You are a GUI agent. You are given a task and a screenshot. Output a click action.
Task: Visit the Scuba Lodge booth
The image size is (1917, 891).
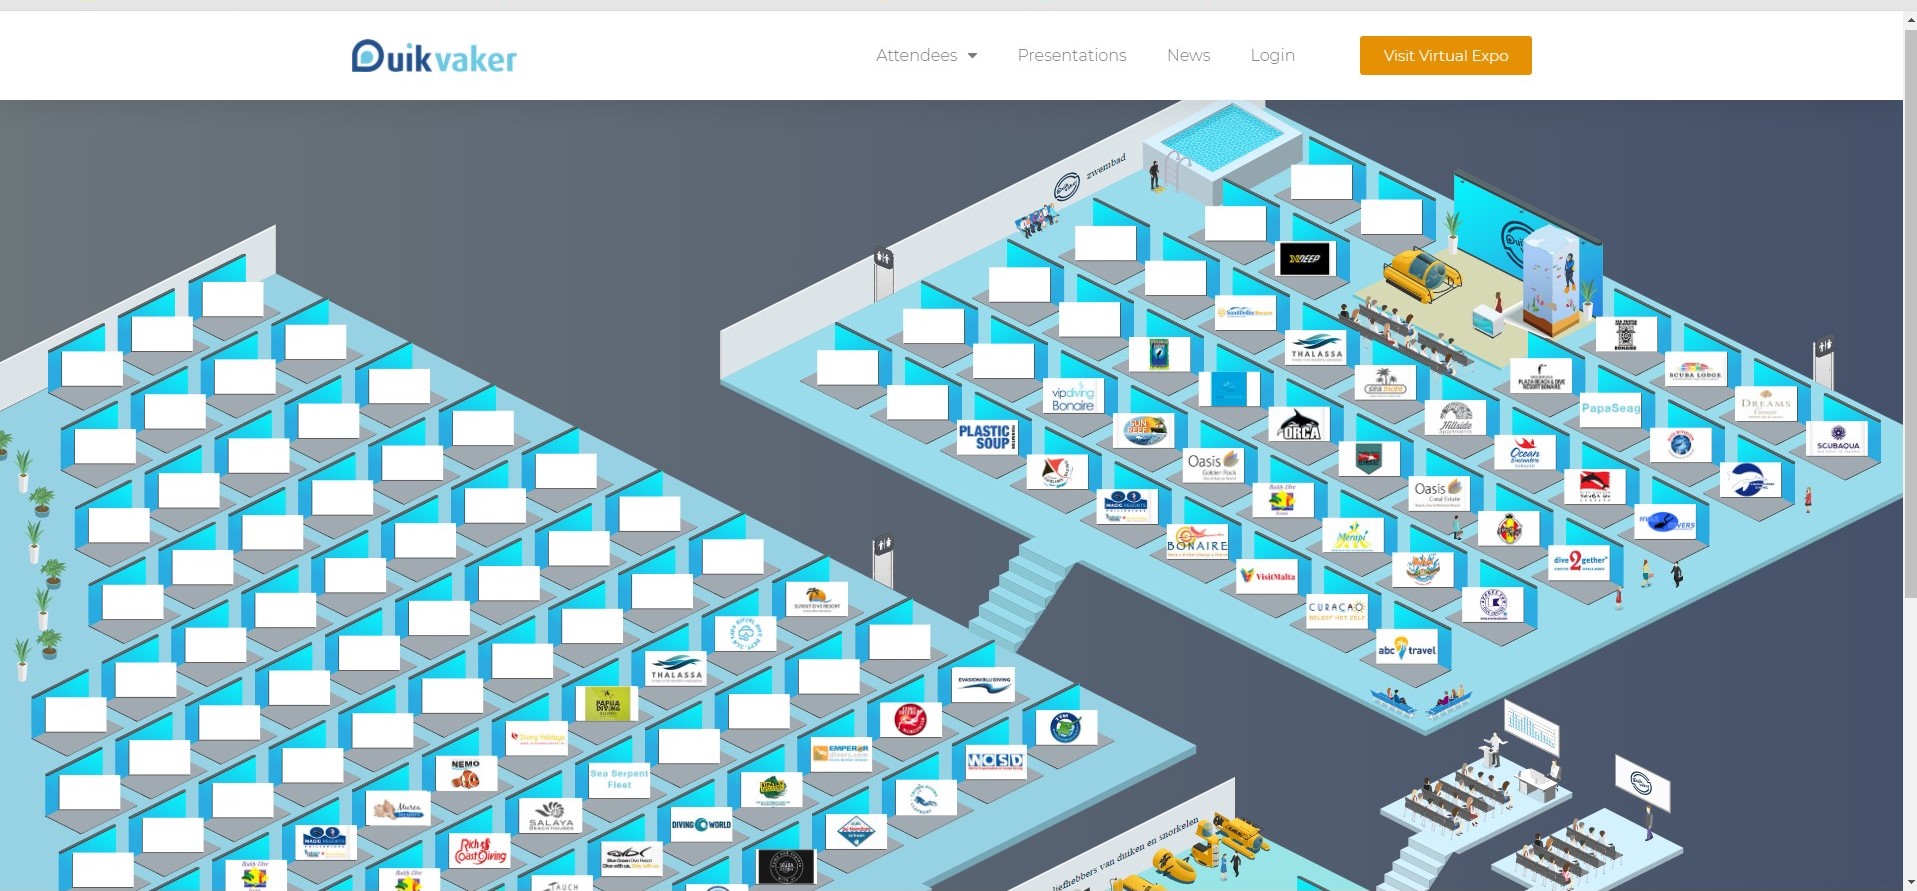coord(1696,369)
